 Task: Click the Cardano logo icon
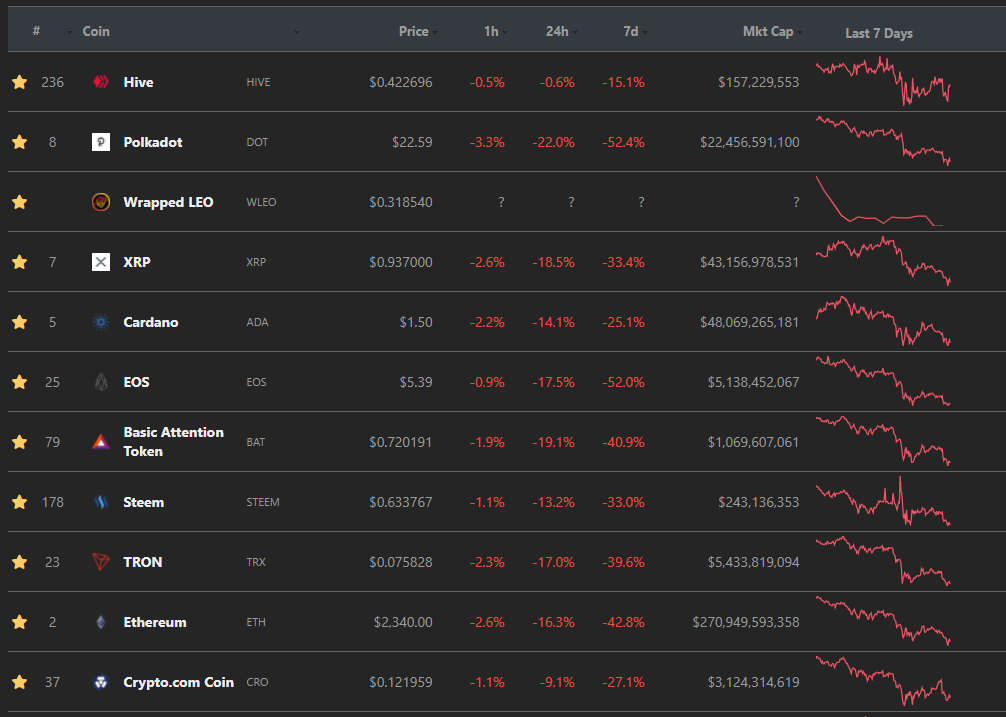point(101,322)
